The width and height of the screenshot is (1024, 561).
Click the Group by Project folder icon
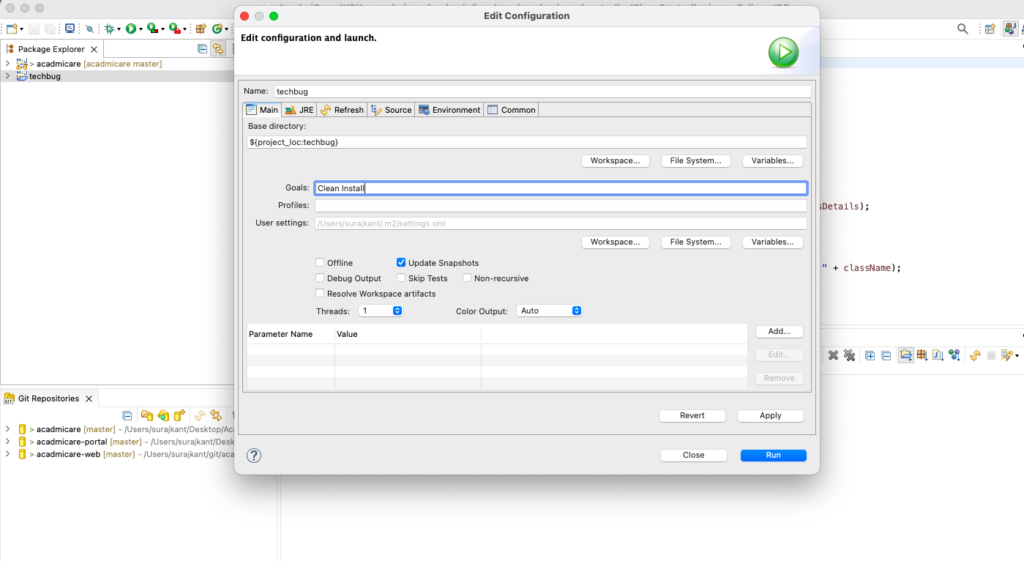(x=906, y=355)
